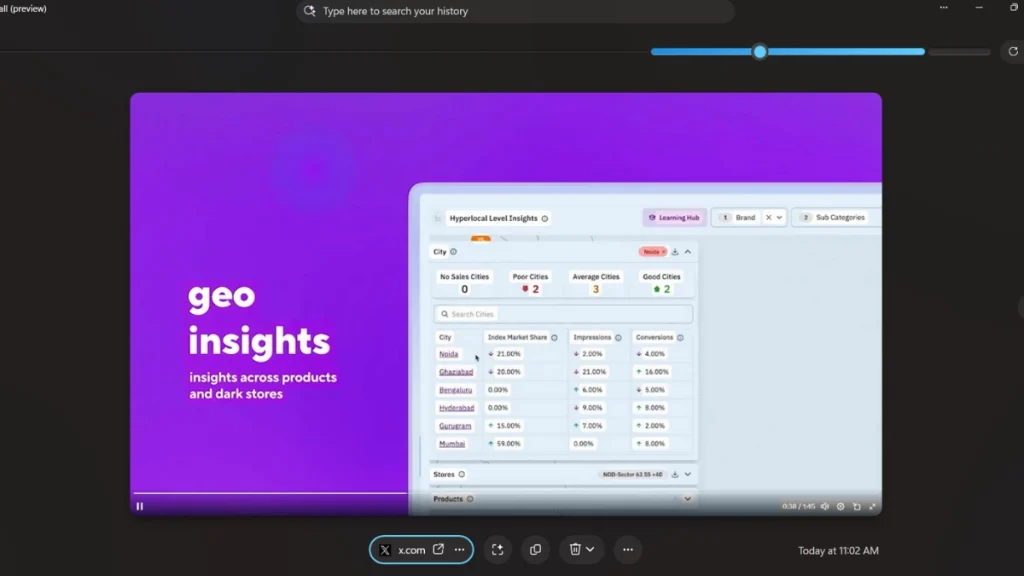Click the sidebar toggle icon beside Hyperlocal title

[438, 219]
